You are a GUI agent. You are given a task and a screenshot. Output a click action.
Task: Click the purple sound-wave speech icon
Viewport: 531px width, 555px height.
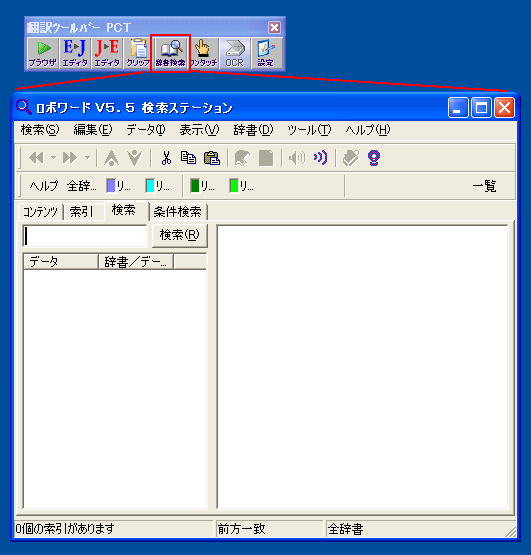pyautogui.click(x=321, y=158)
